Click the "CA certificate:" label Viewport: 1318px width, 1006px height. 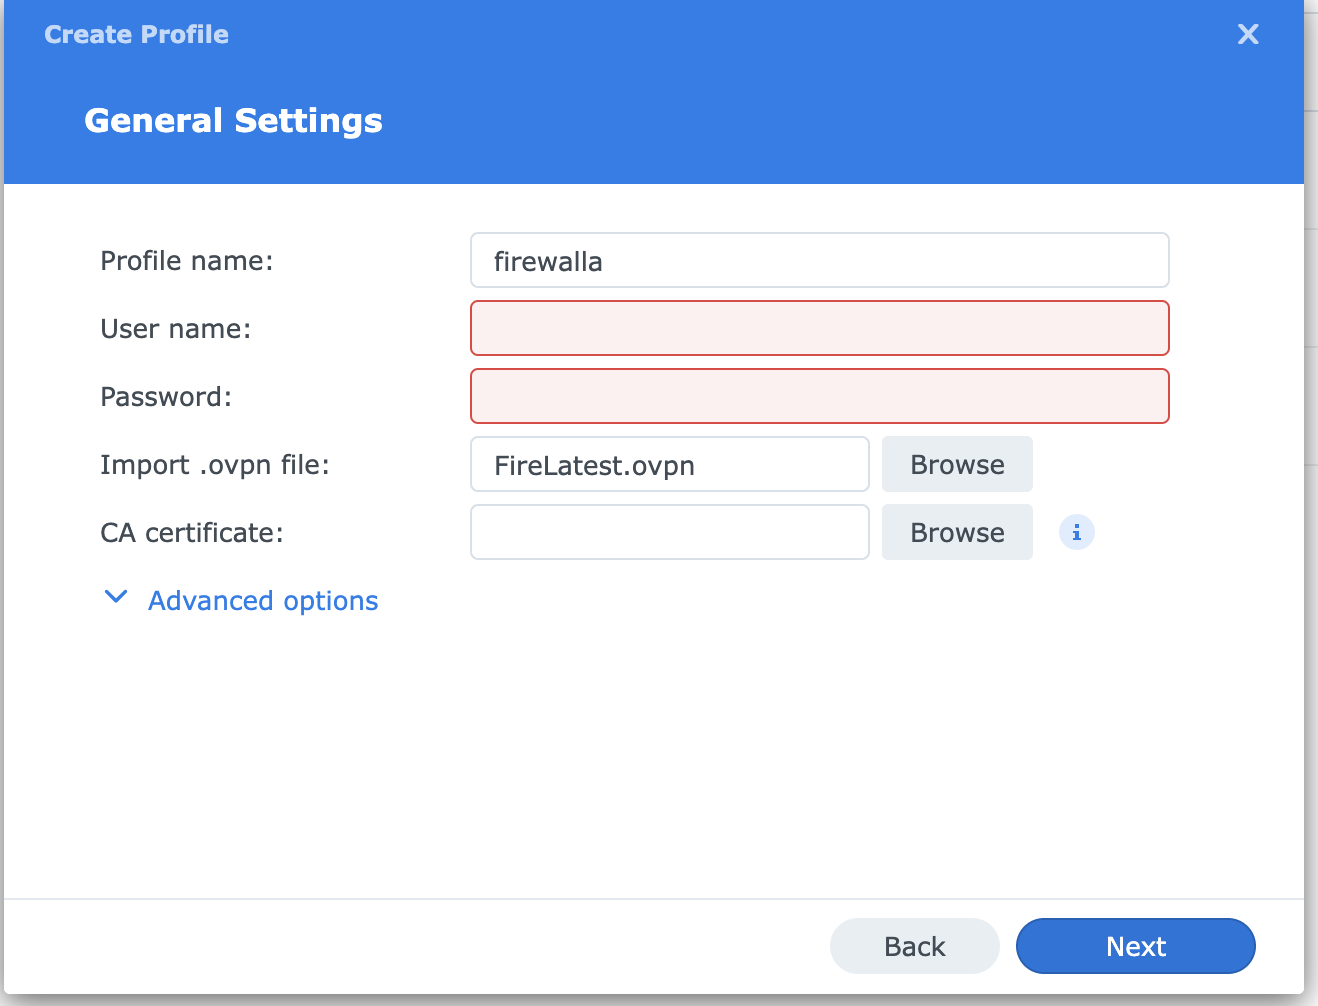click(192, 533)
